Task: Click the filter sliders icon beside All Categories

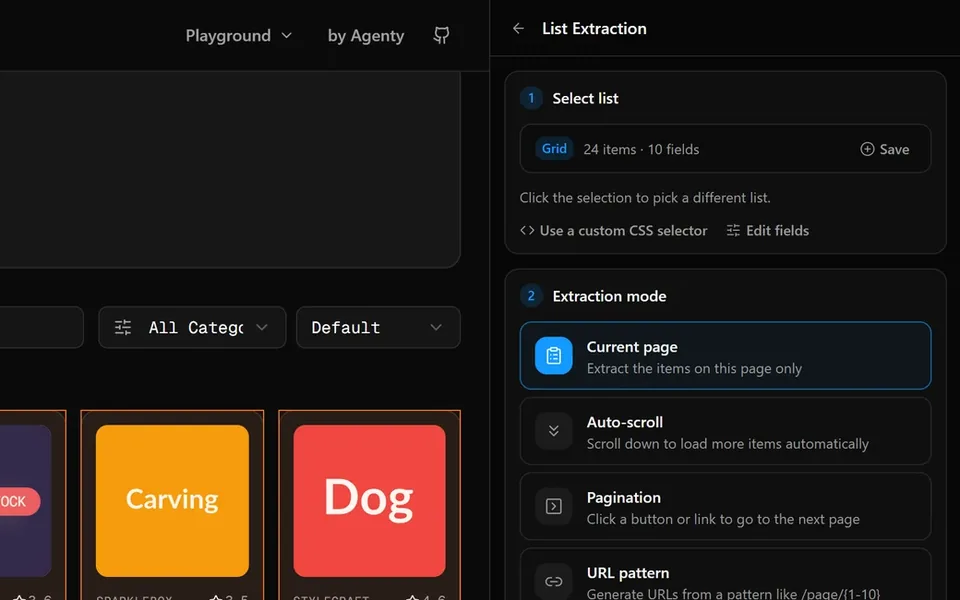Action: (x=123, y=327)
